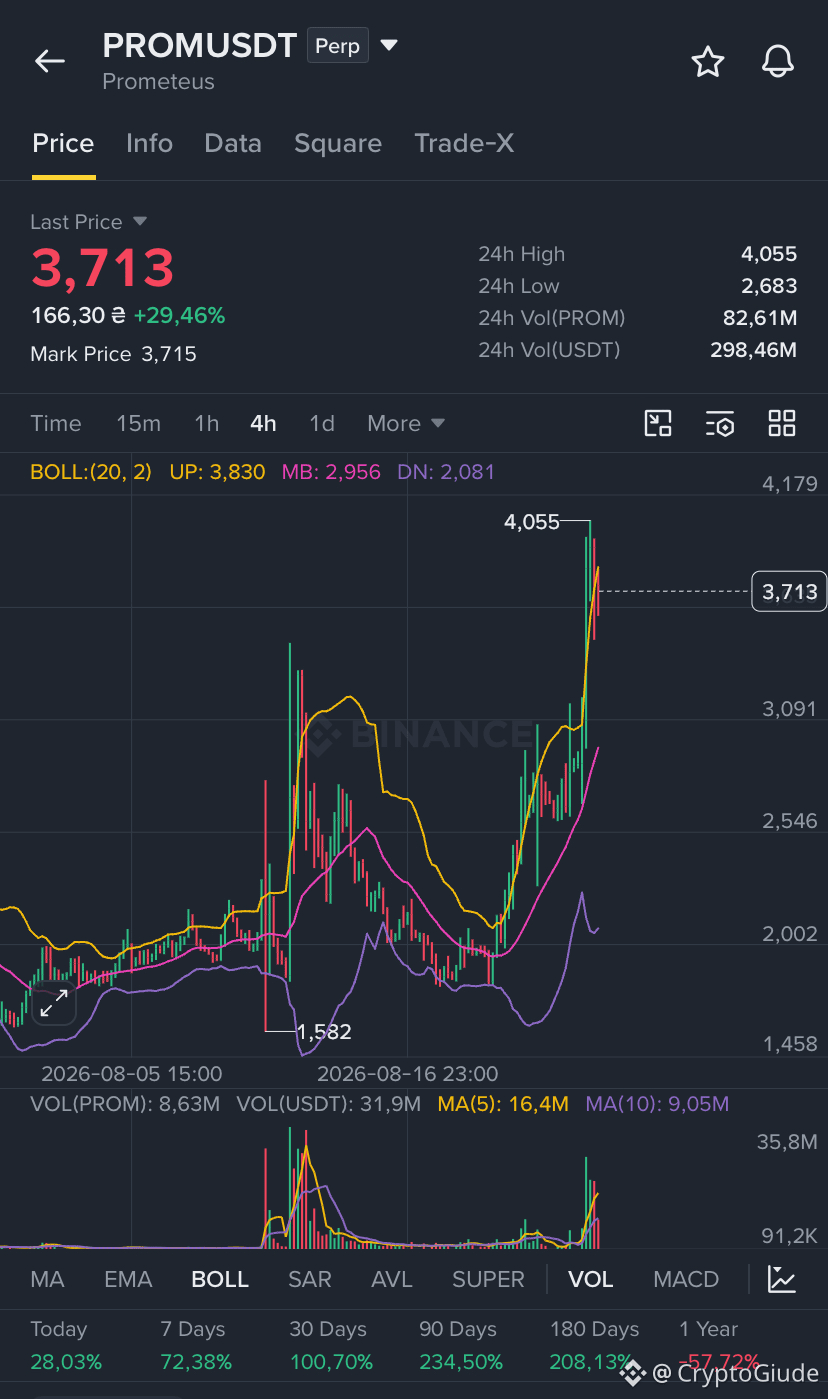The image size is (828, 1399).
Task: Tap the UP: 3,830 Bollinger value
Action: (x=217, y=472)
